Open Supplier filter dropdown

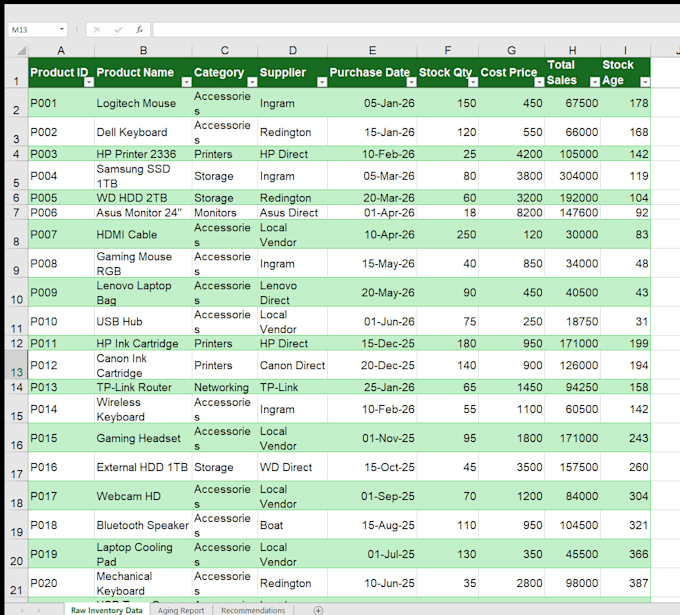[x=322, y=82]
